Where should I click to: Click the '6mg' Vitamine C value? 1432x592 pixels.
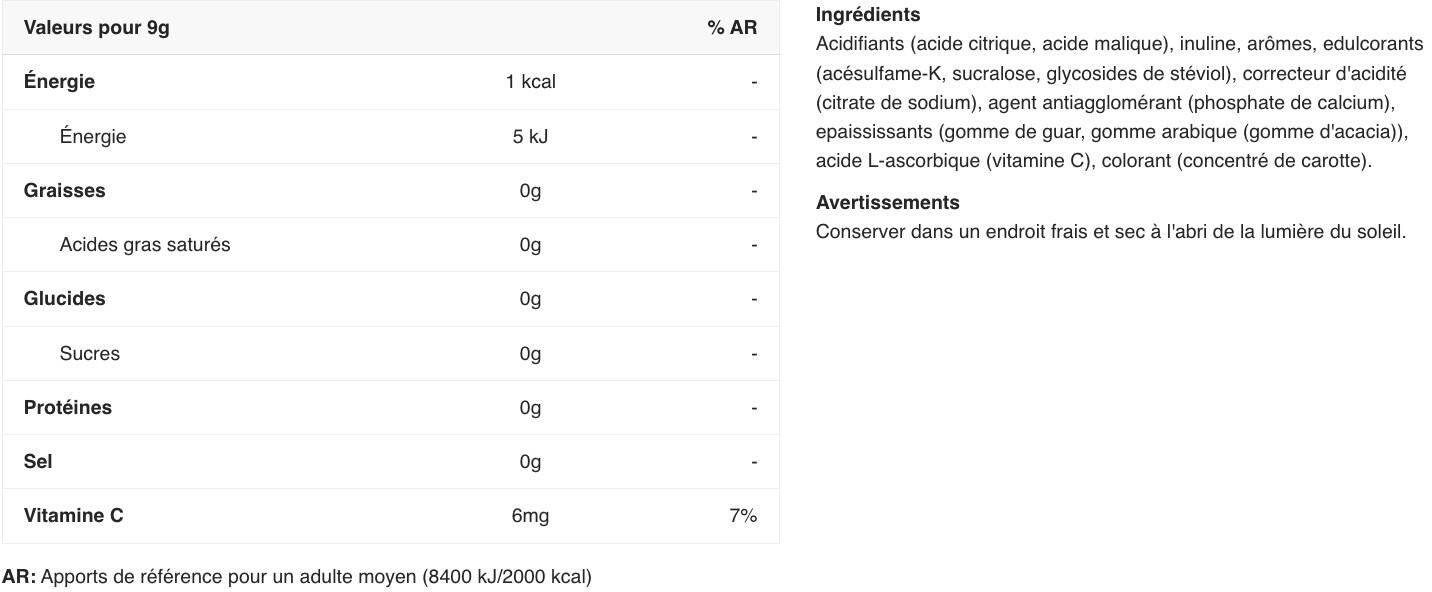click(530, 516)
